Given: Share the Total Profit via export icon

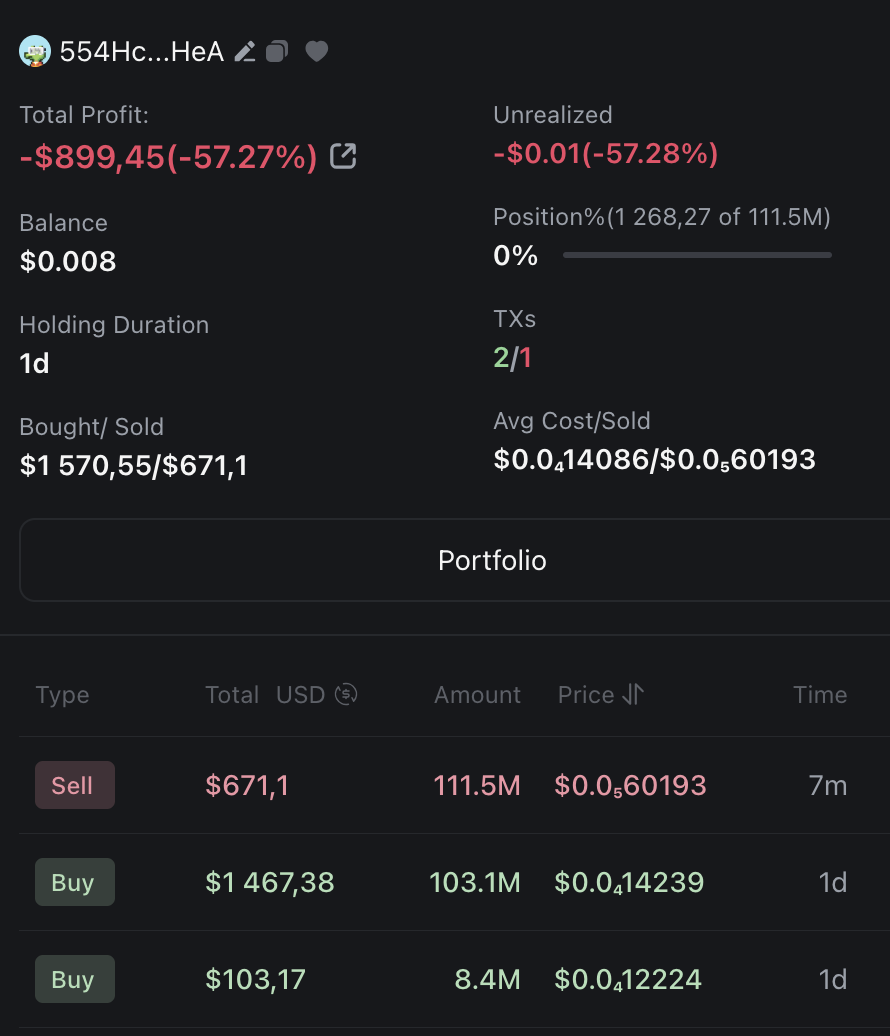Looking at the screenshot, I should [x=343, y=156].
